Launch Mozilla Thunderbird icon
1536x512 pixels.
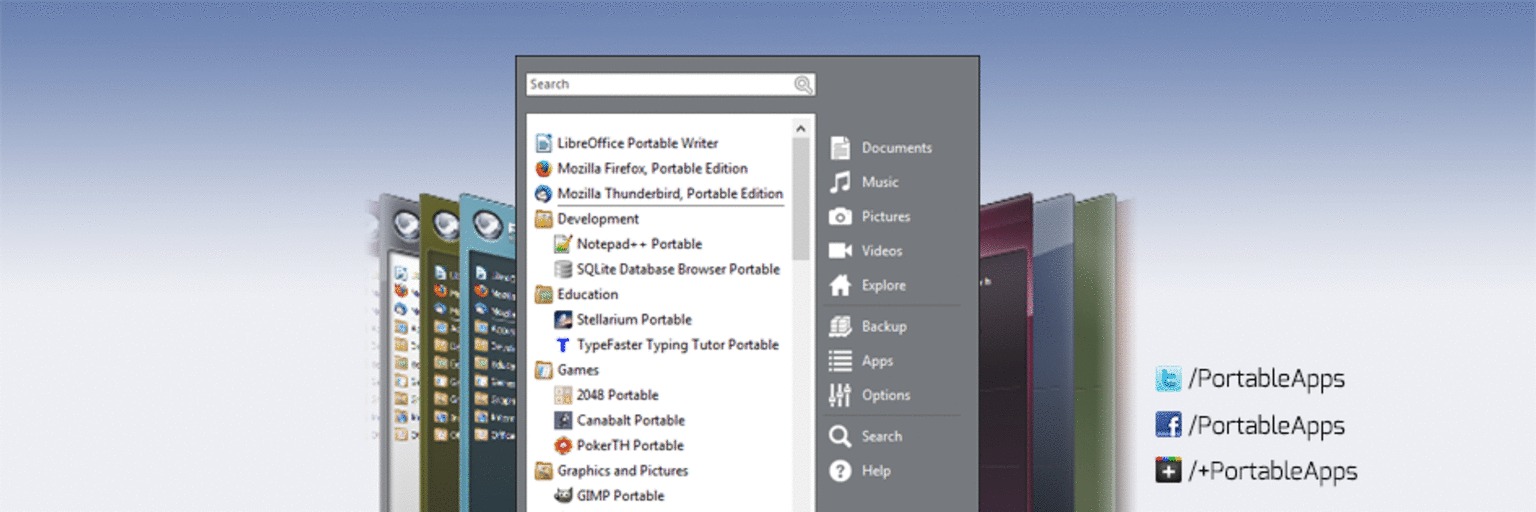(544, 193)
